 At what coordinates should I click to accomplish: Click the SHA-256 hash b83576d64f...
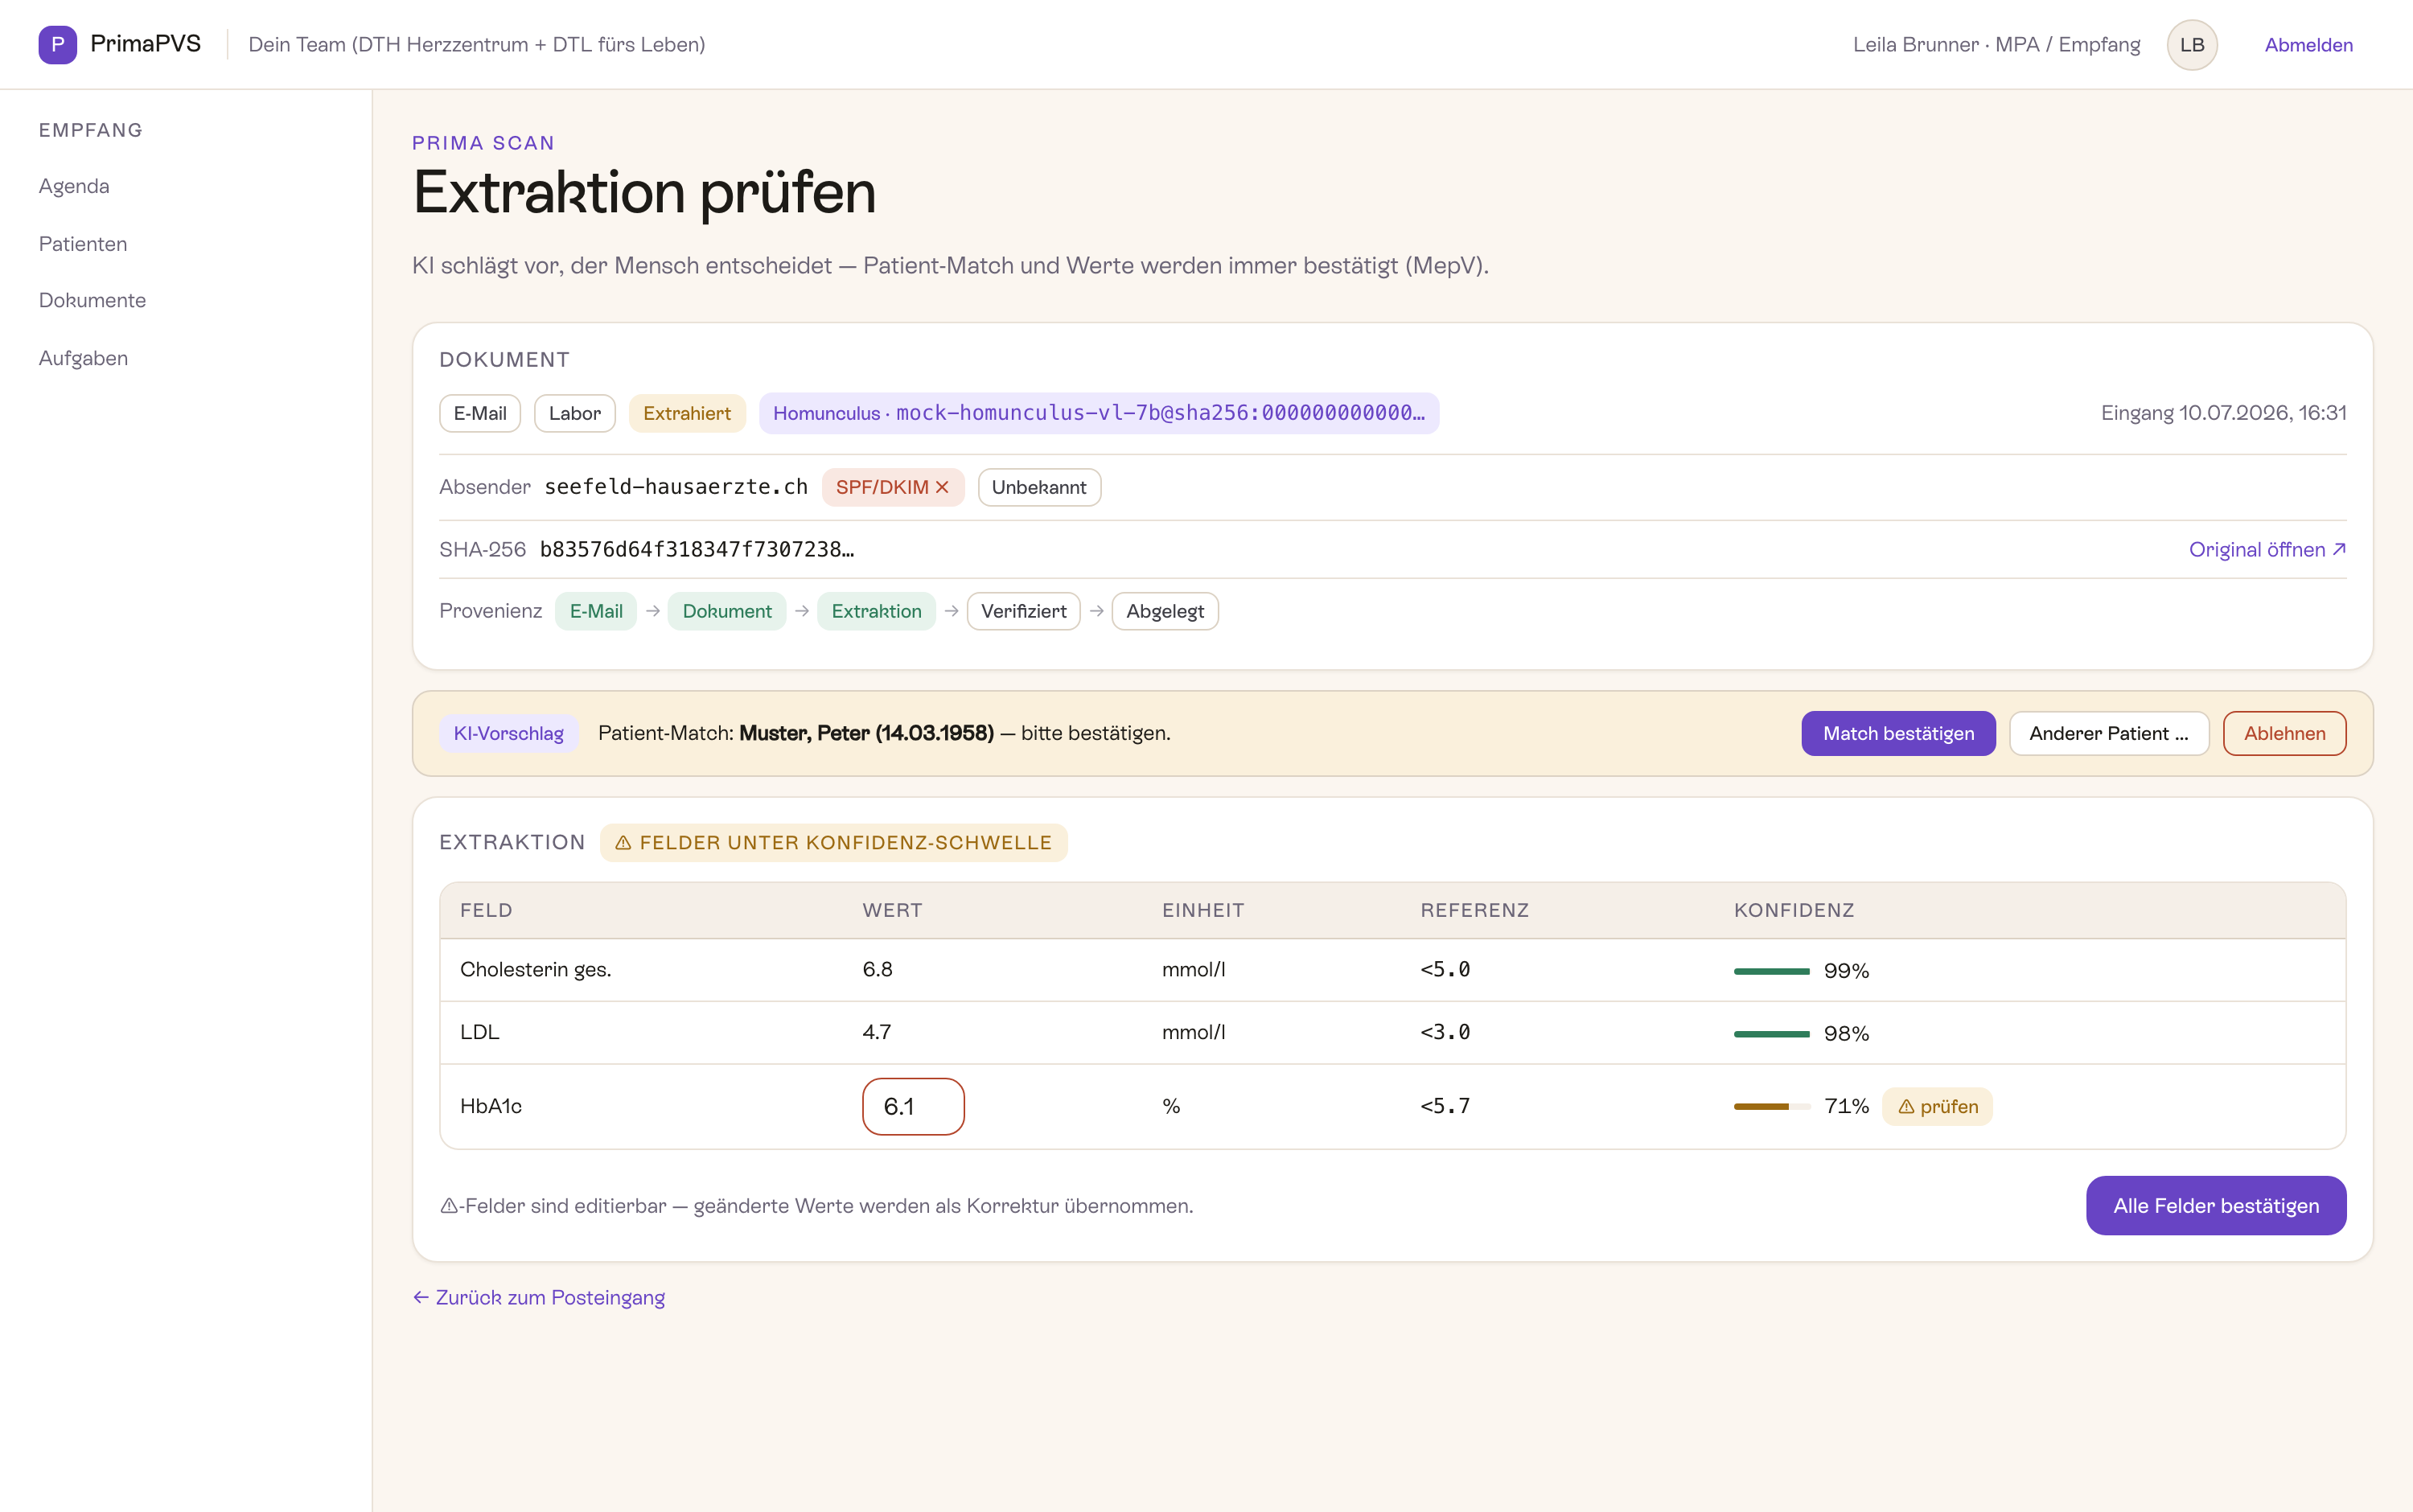coord(697,549)
